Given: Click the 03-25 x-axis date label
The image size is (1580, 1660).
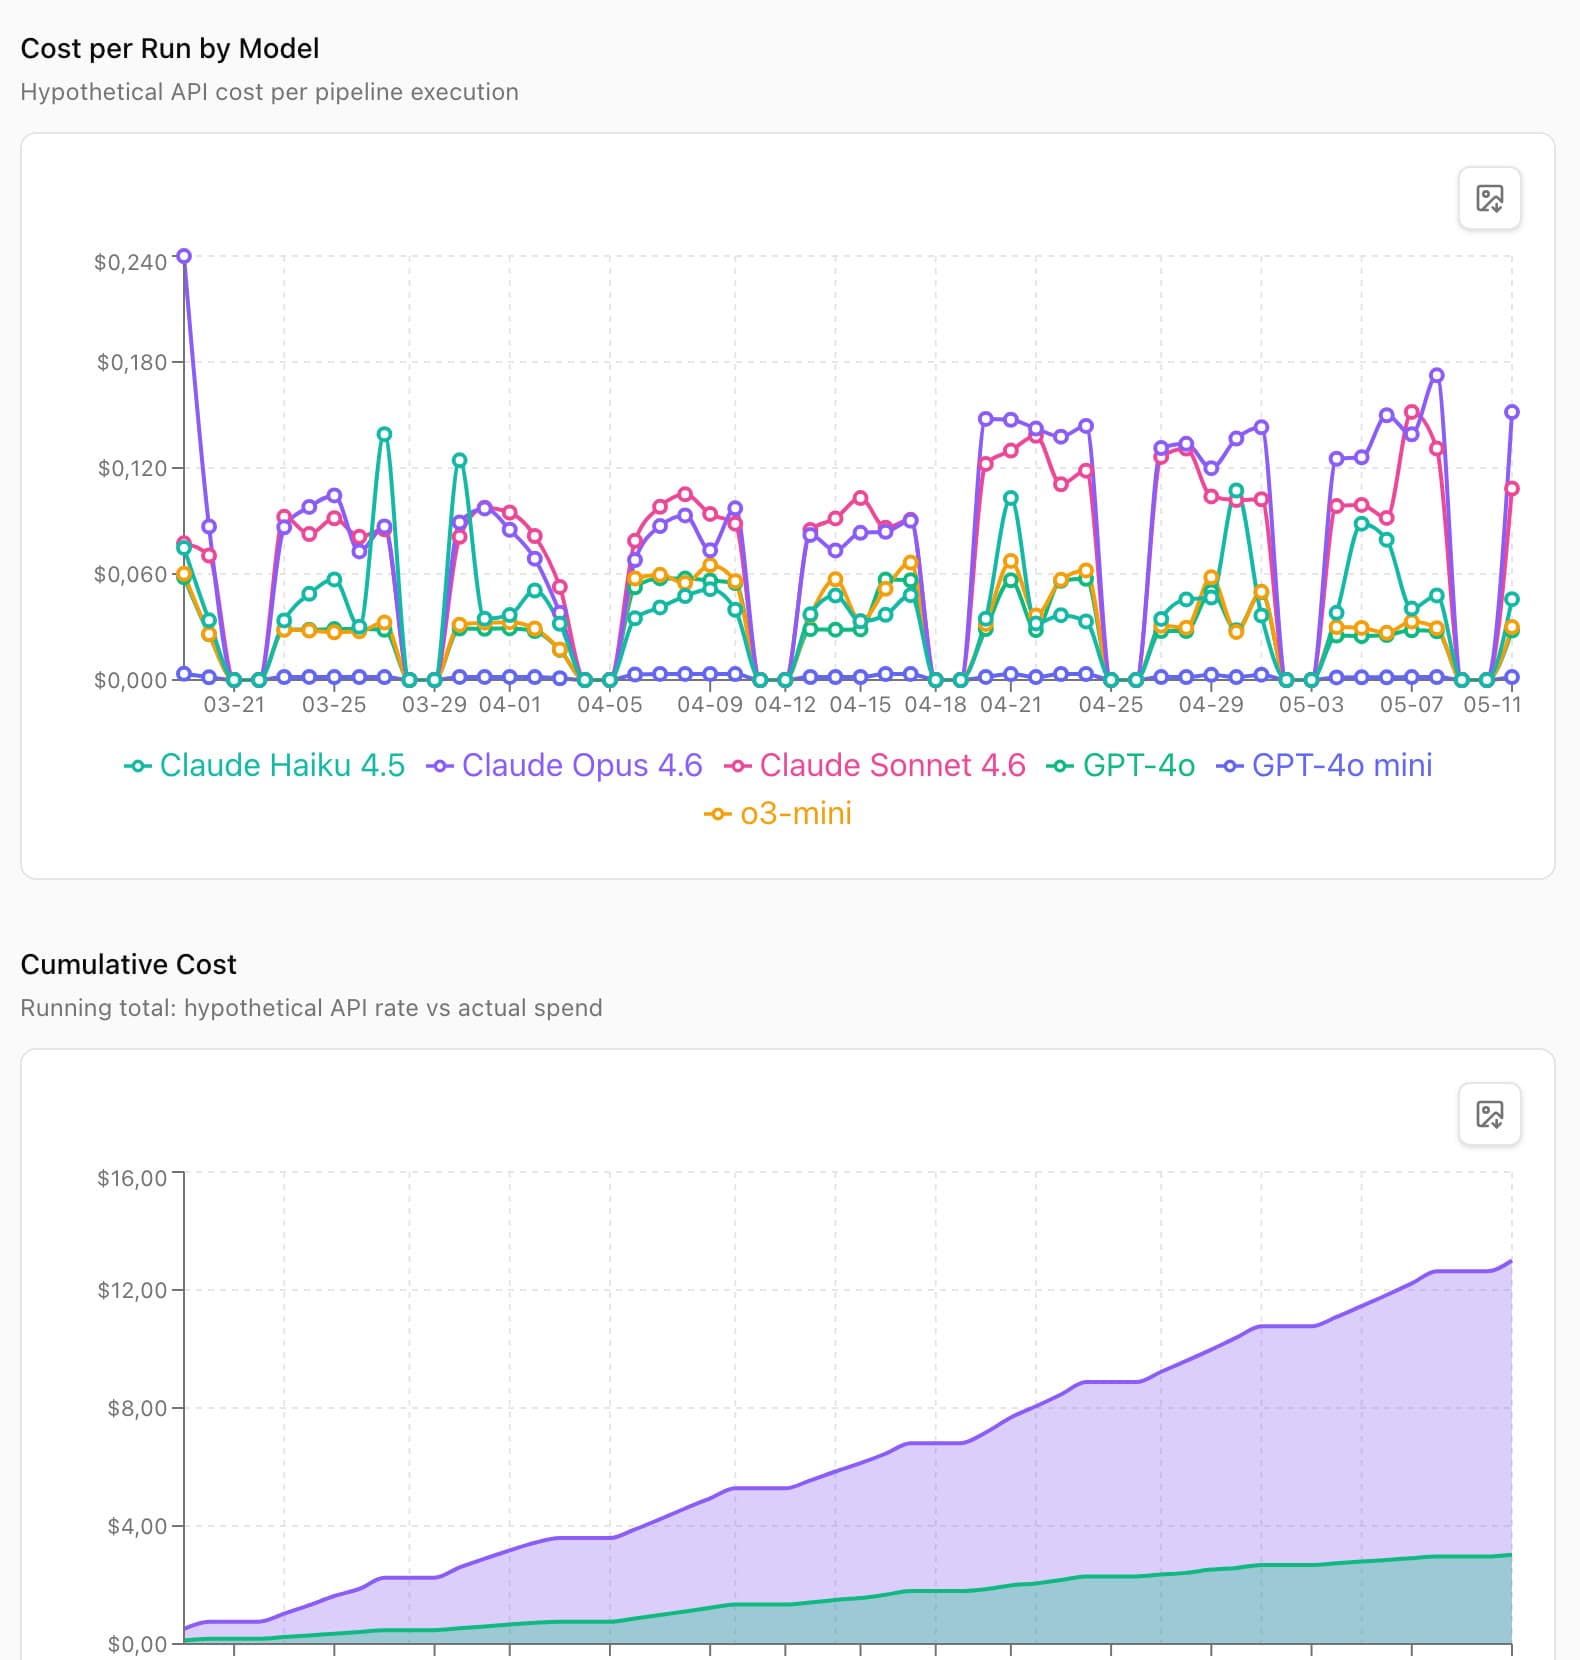Looking at the screenshot, I should point(334,705).
